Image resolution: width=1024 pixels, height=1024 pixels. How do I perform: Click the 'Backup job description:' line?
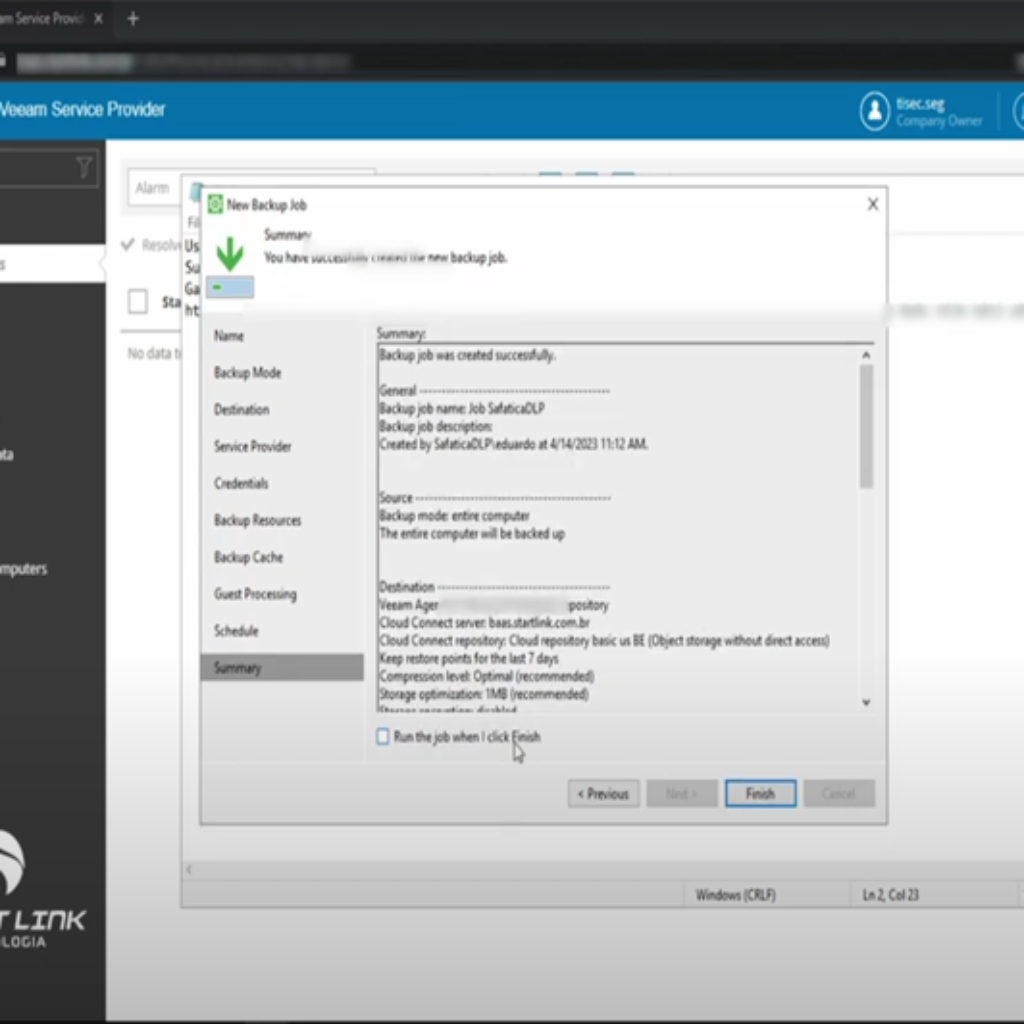tap(436, 426)
